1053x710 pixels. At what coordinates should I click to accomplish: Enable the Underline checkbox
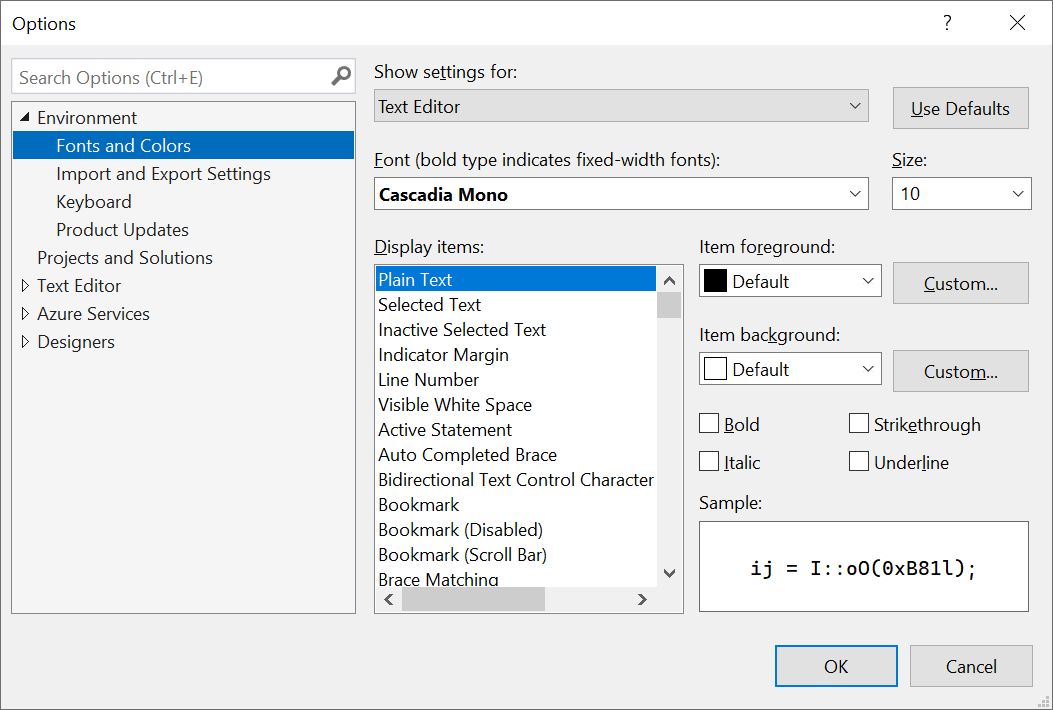tap(859, 461)
